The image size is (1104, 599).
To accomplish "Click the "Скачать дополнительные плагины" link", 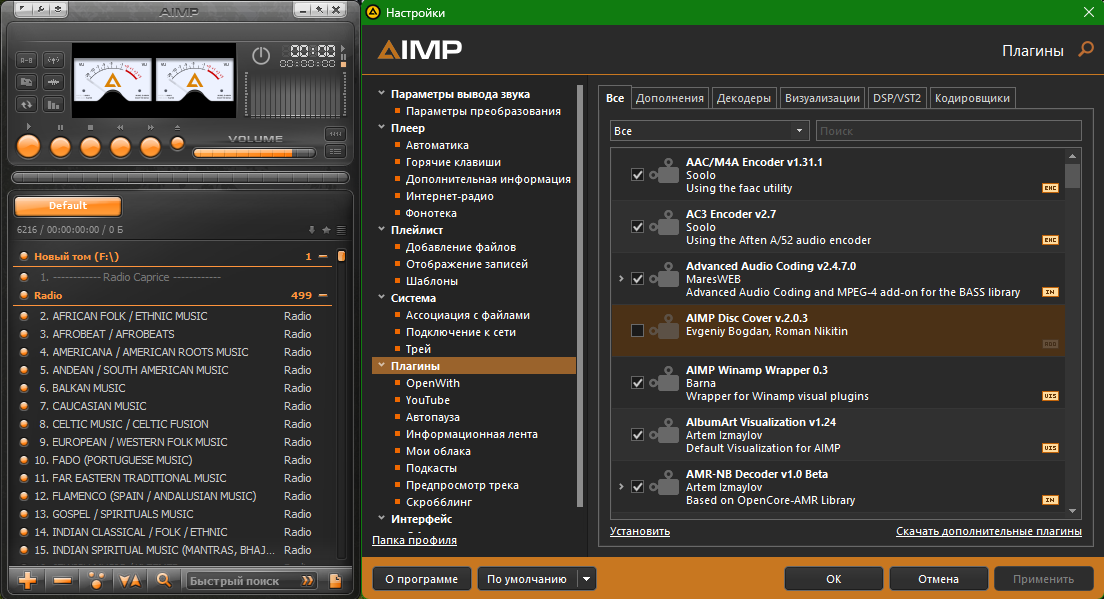I will click(989, 531).
